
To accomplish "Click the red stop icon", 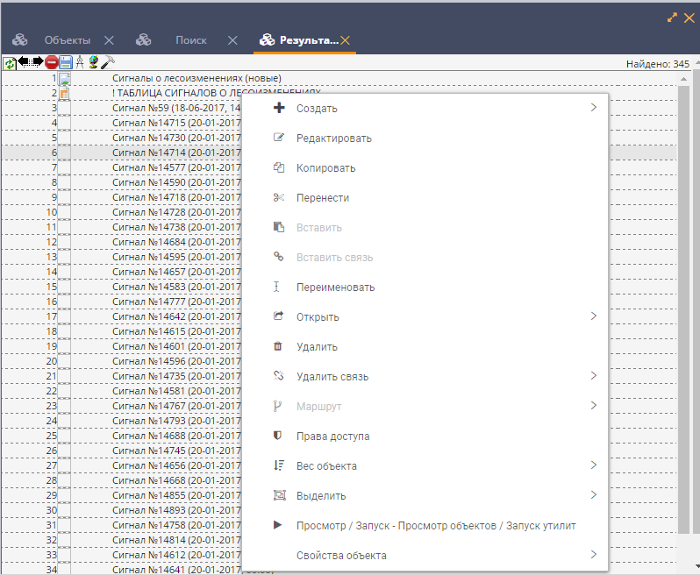I will pyautogui.click(x=51, y=63).
